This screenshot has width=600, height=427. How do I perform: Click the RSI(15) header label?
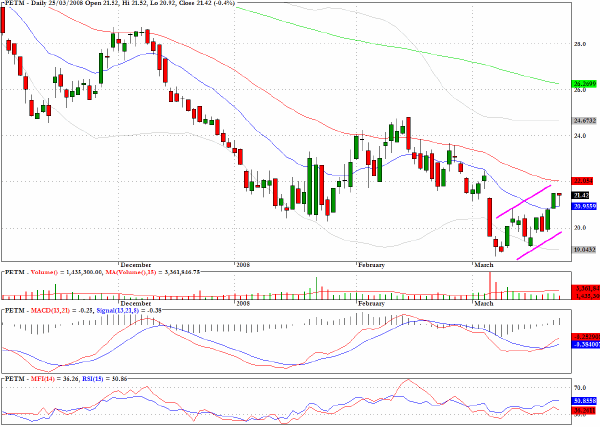92,379
